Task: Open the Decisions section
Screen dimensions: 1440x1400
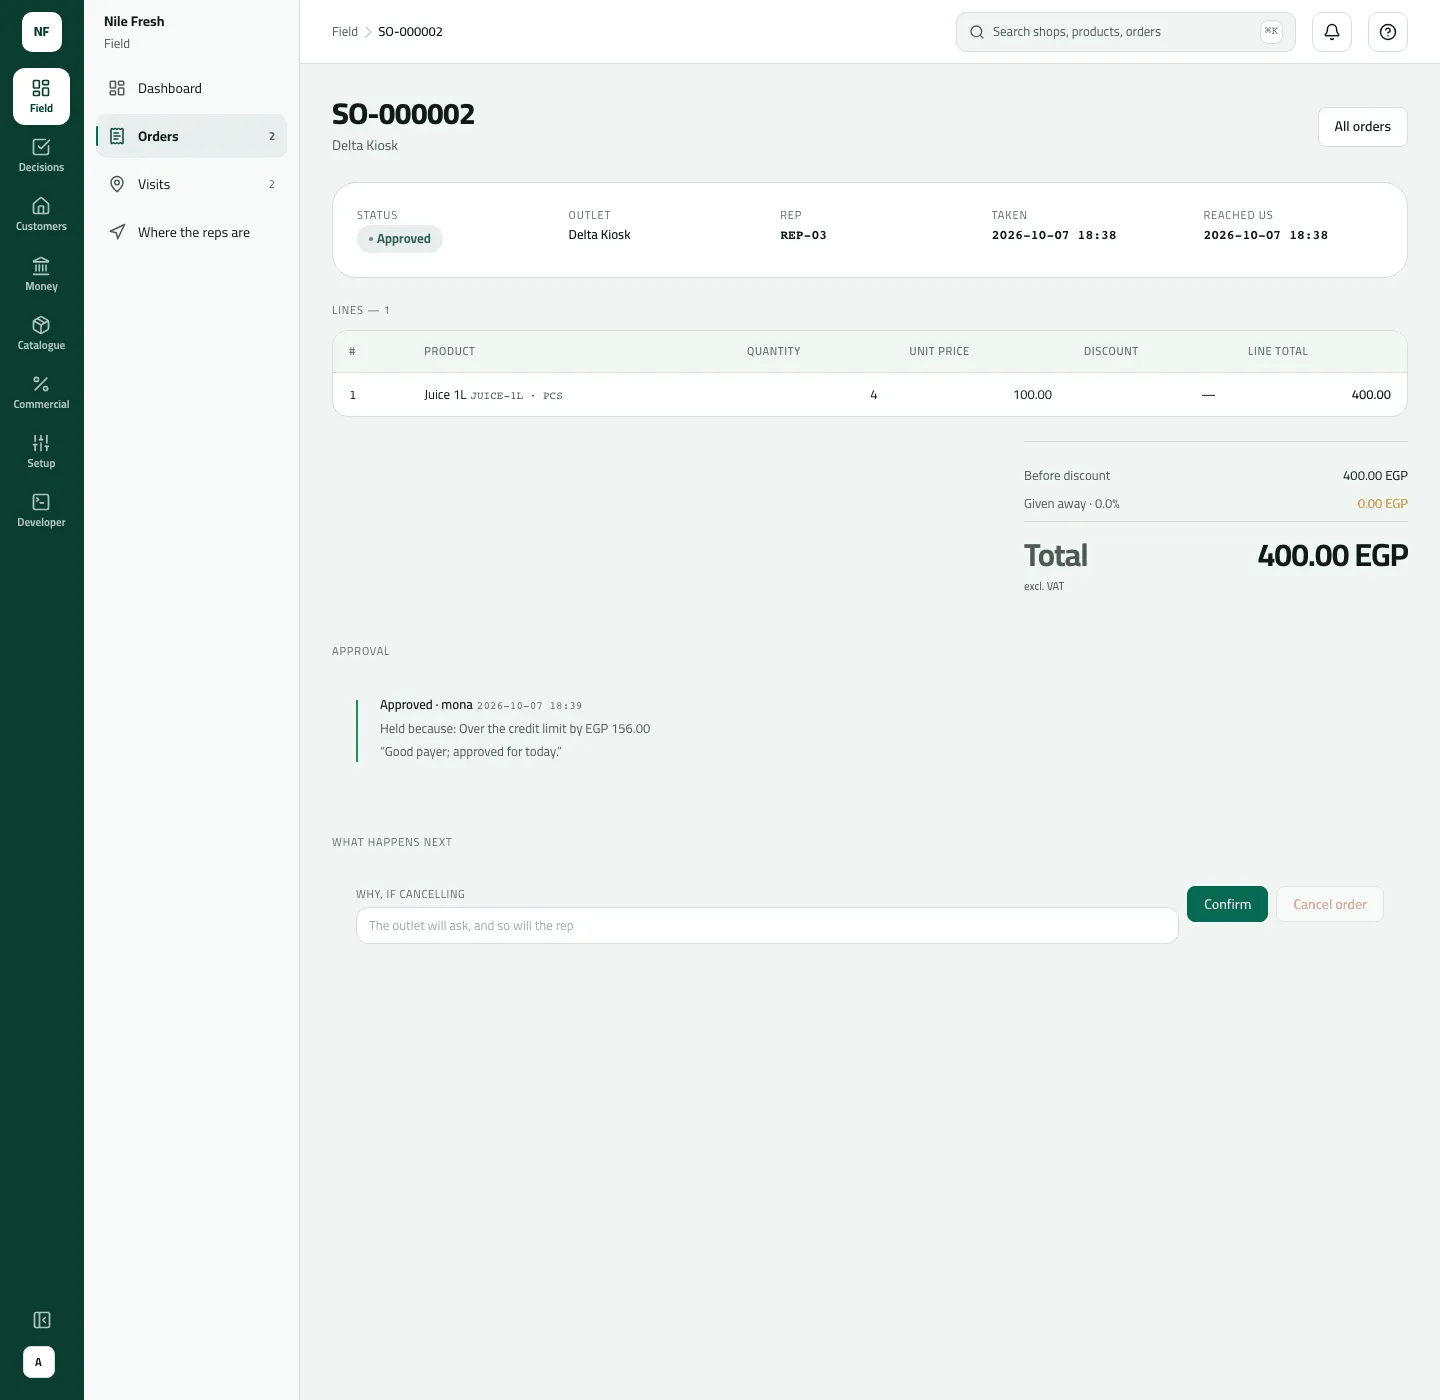Action: tap(41, 155)
